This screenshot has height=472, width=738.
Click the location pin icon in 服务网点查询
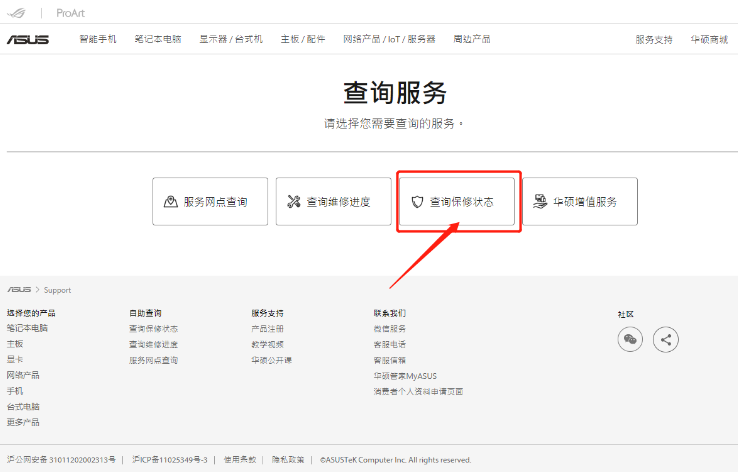171,202
